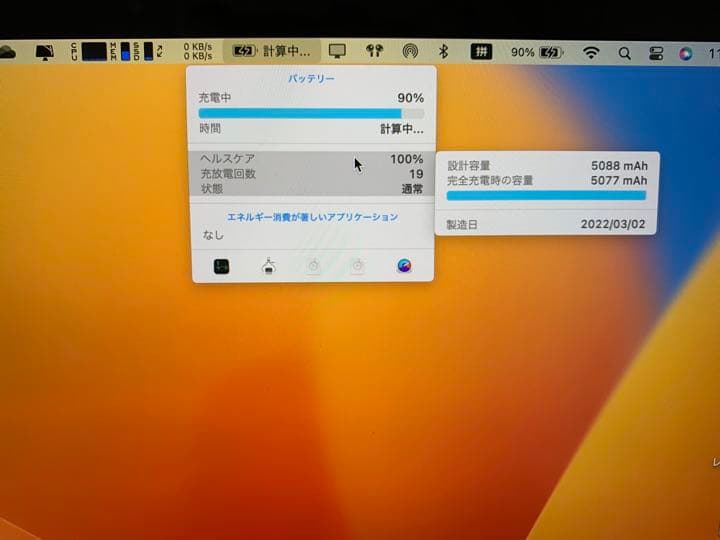Viewport: 720px width, 540px height.
Task: Open the system 90% battery status menu
Action: coord(537,52)
